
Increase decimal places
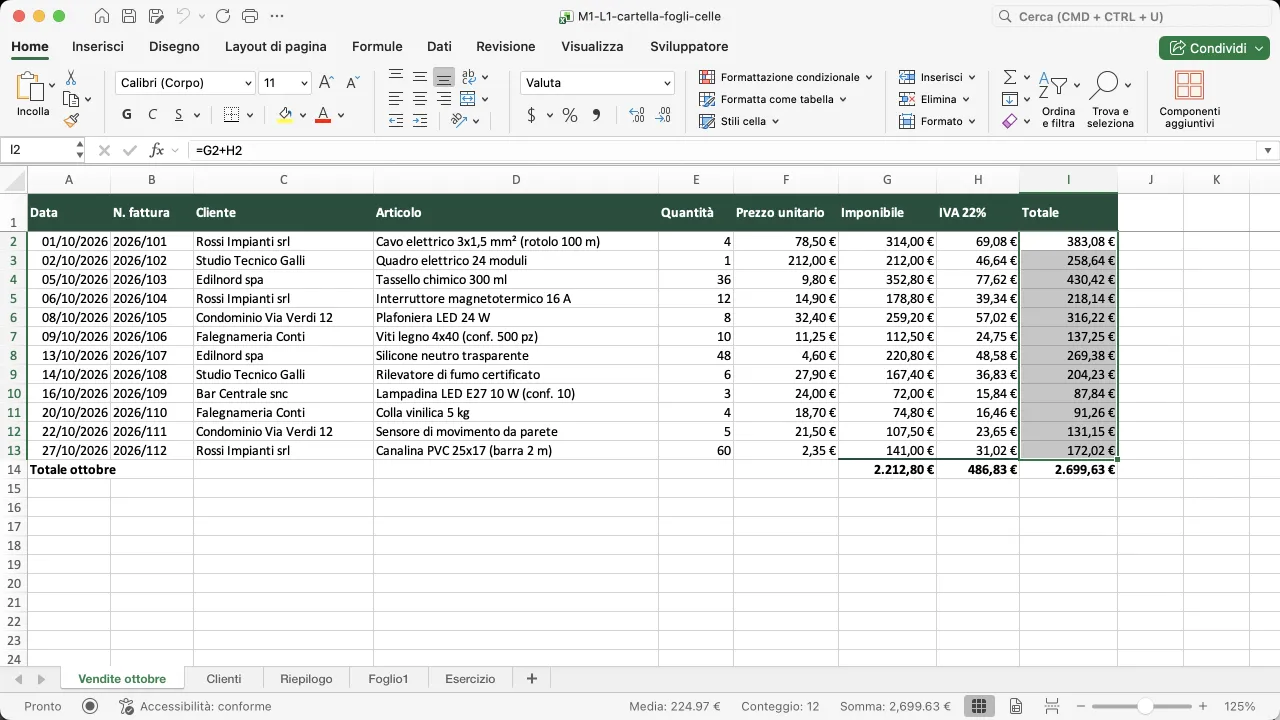[637, 115]
